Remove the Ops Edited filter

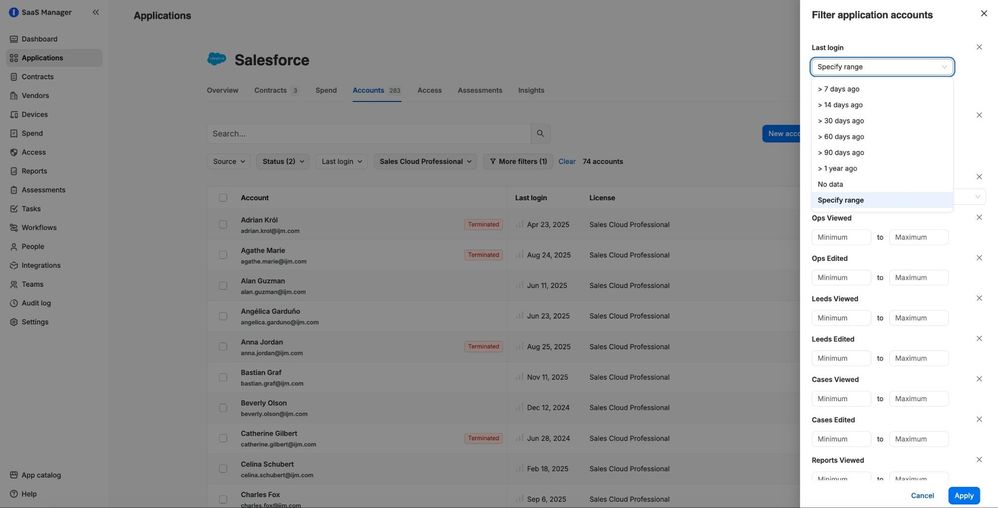(979, 258)
